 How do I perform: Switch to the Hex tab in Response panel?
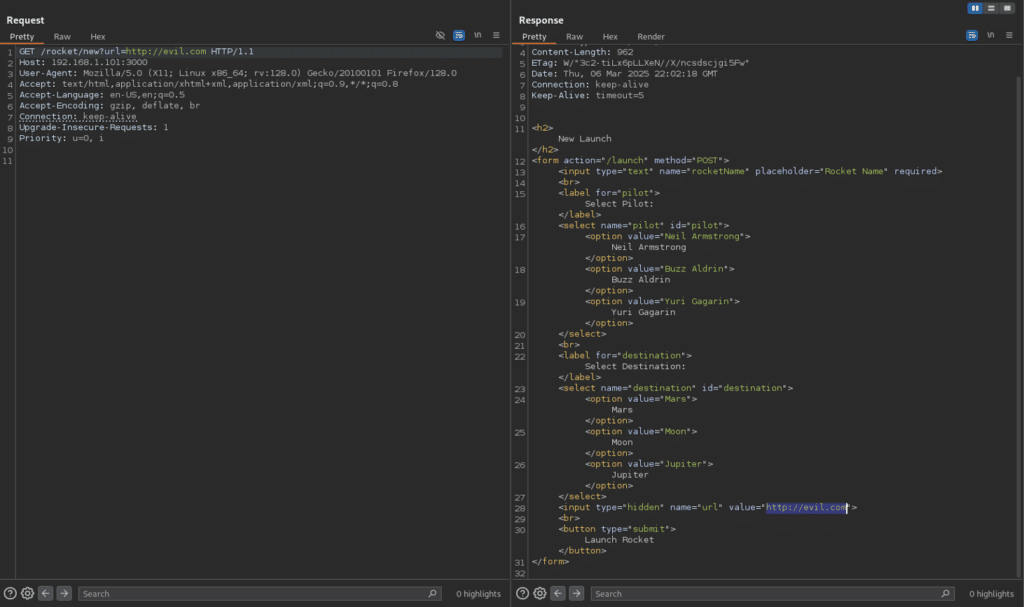pyautogui.click(x=610, y=36)
